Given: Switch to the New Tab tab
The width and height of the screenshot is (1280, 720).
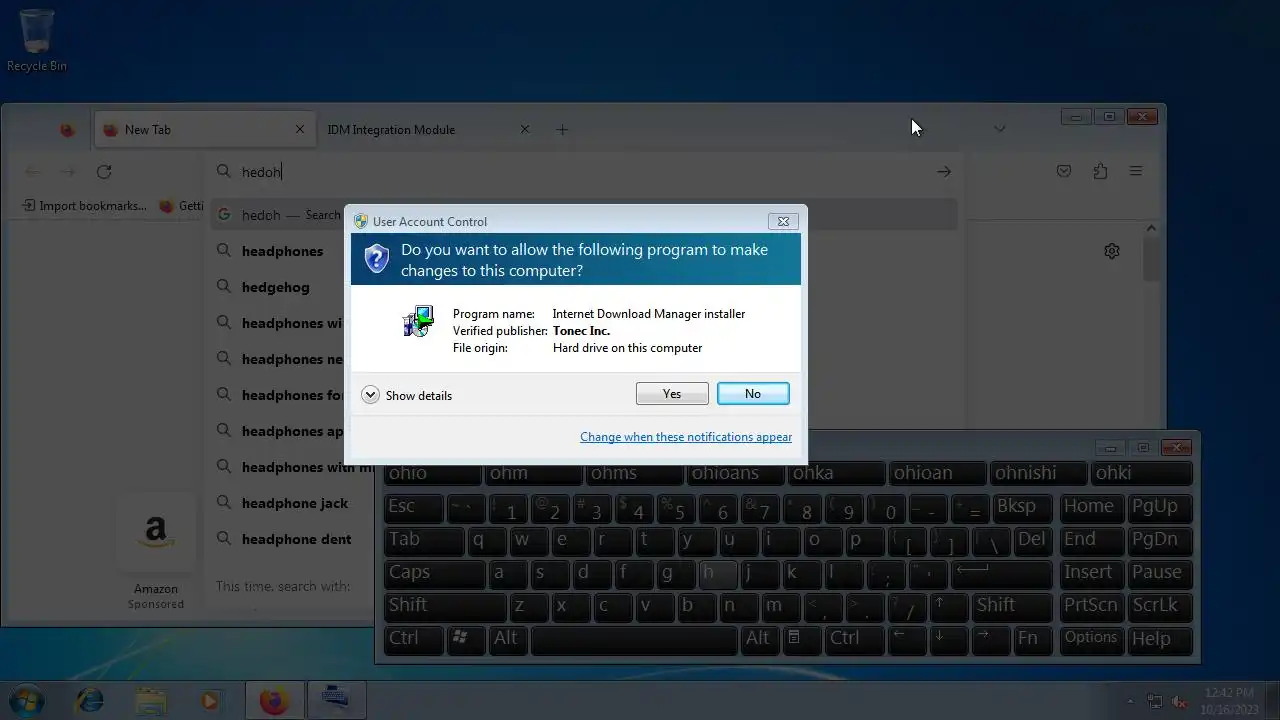Looking at the screenshot, I should (204, 129).
